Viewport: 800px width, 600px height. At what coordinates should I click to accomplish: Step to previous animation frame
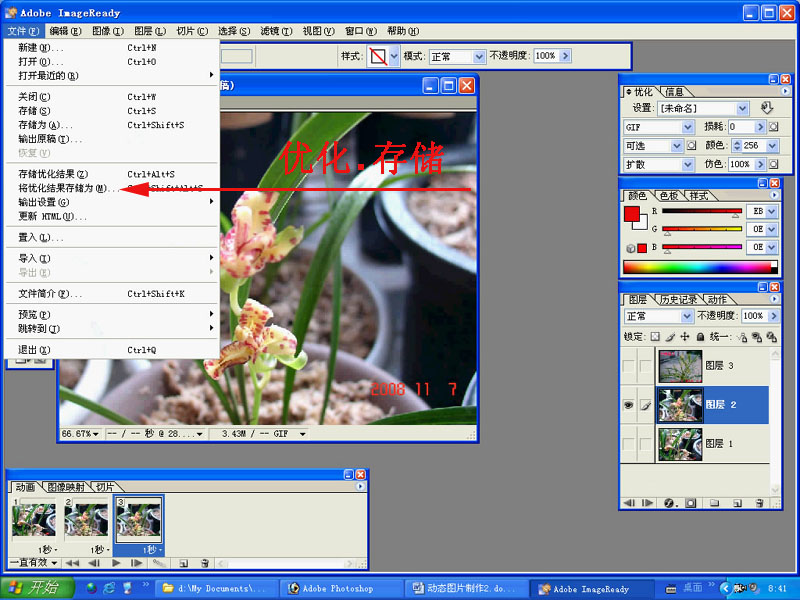point(94,563)
